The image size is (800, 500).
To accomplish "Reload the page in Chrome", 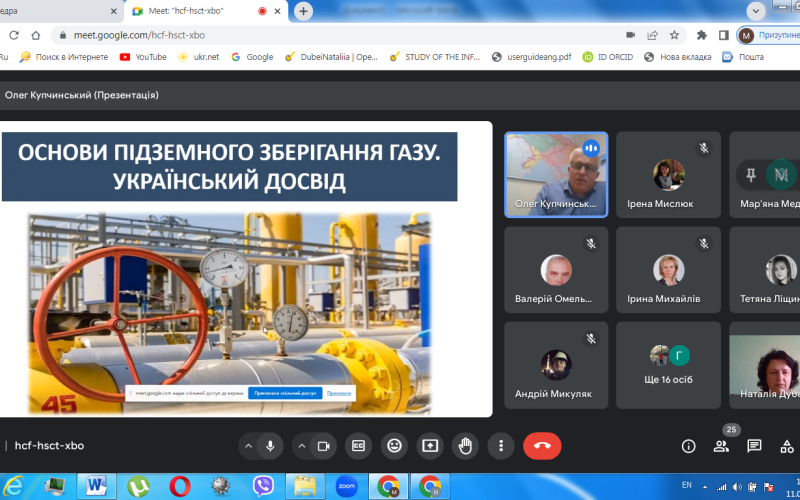I will tap(14, 35).
